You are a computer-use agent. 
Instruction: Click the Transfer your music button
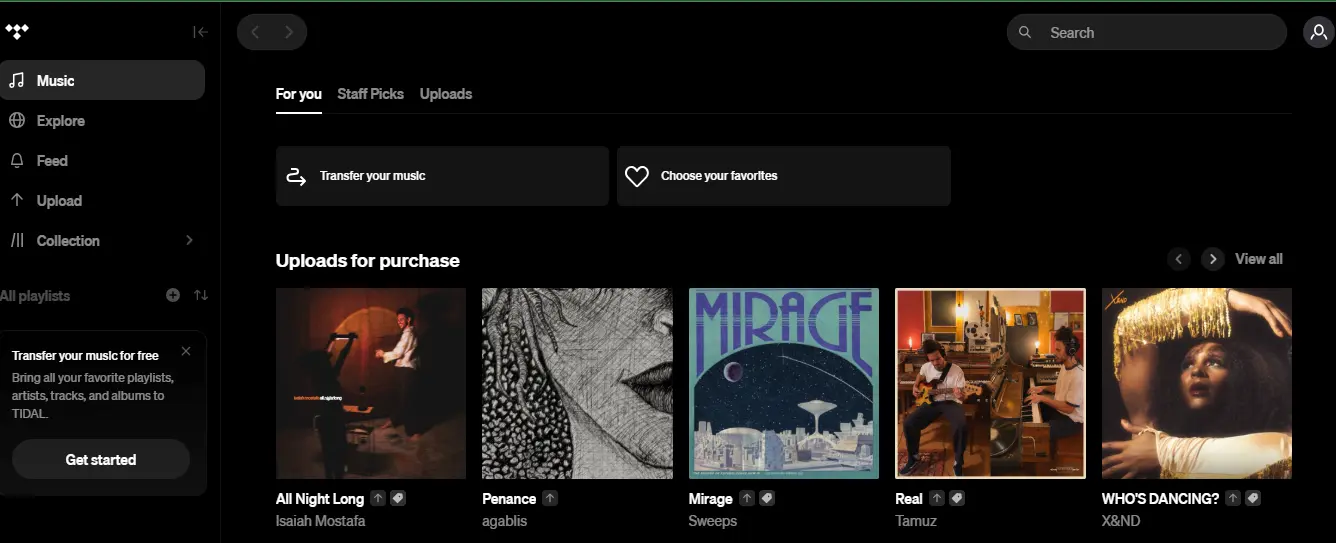pos(442,176)
